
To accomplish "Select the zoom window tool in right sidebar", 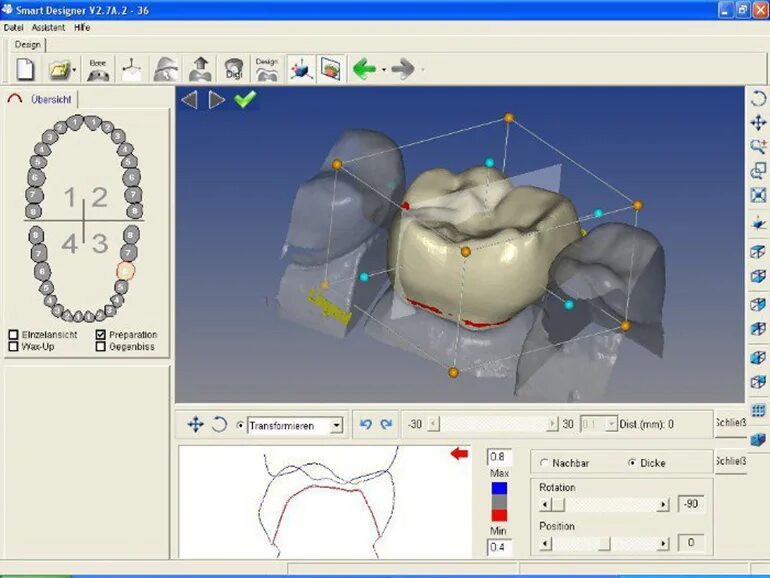I will (x=758, y=170).
